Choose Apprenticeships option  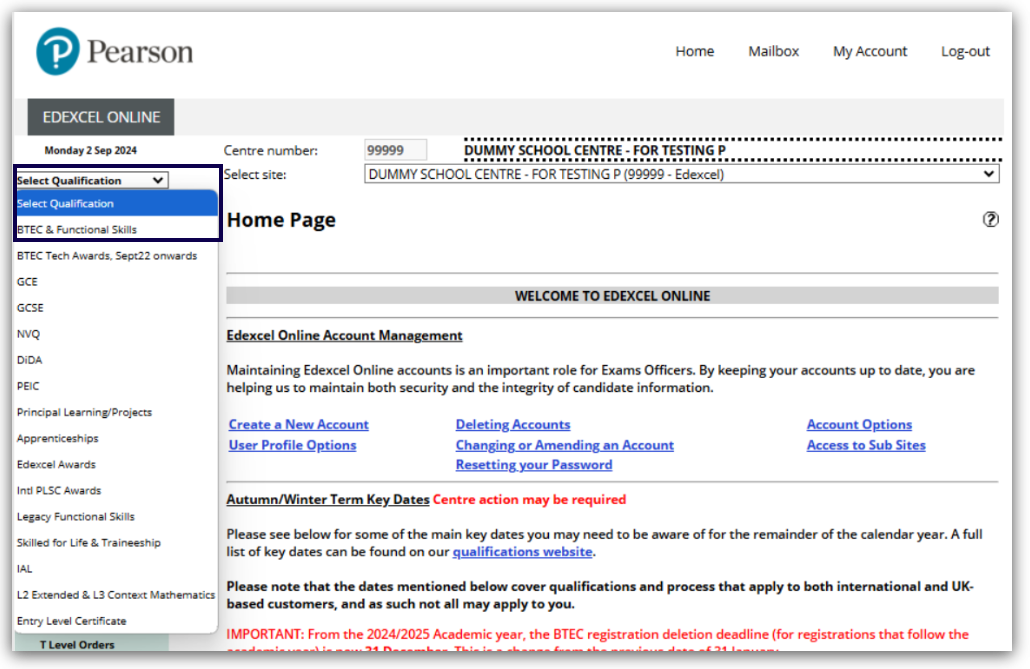117,438
